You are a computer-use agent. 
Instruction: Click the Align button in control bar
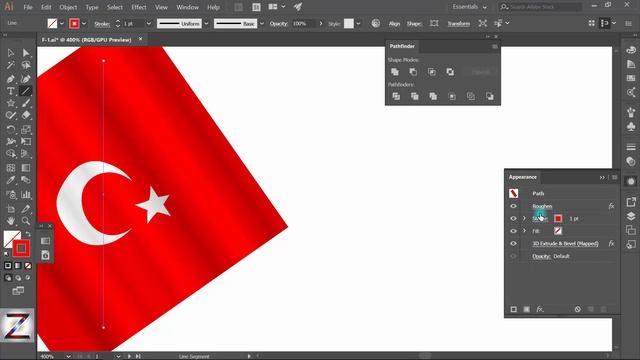(394, 24)
